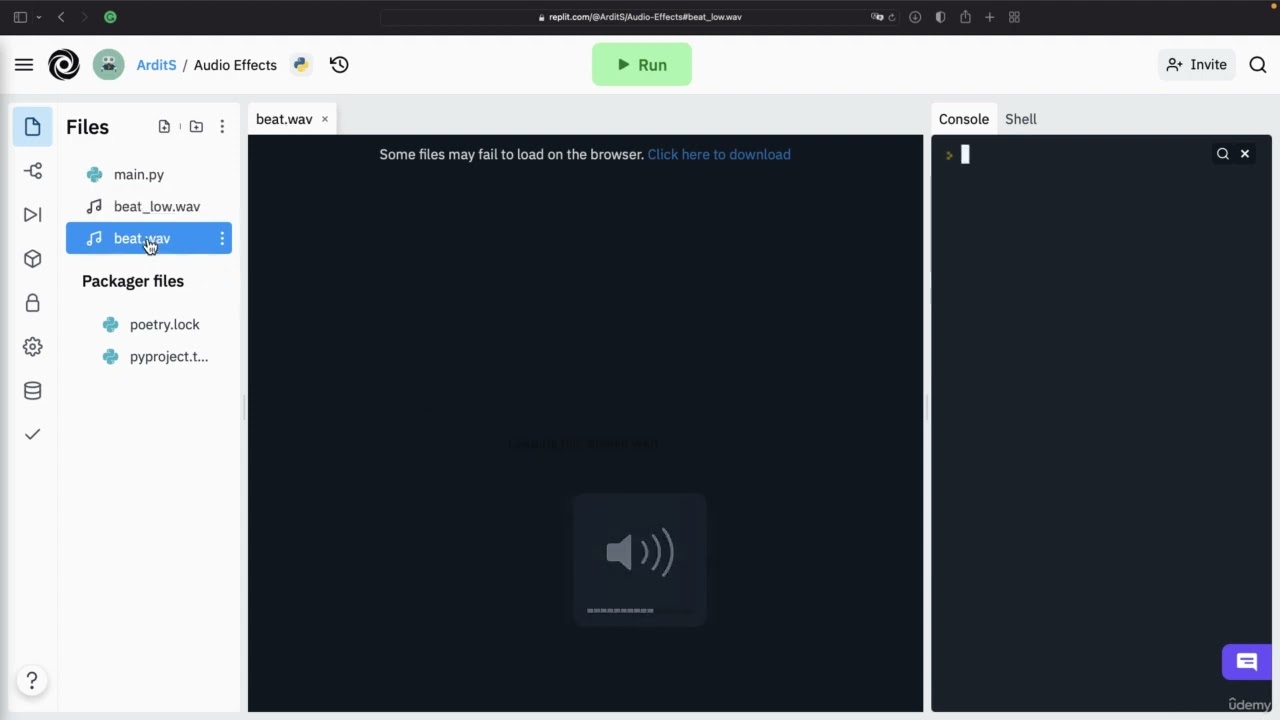Open a new browser tab with plus

pos(990,17)
